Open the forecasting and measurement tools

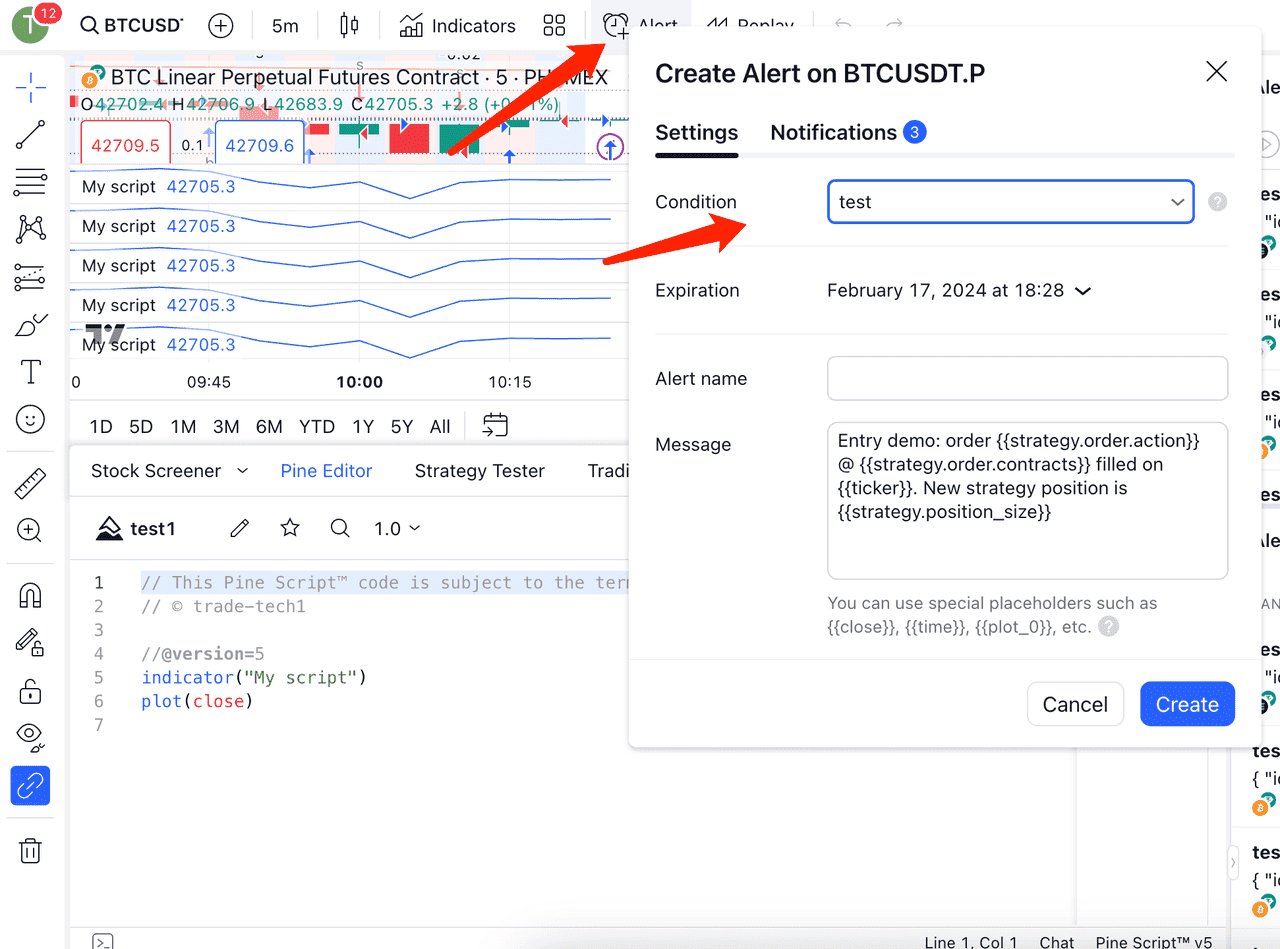tap(31, 277)
